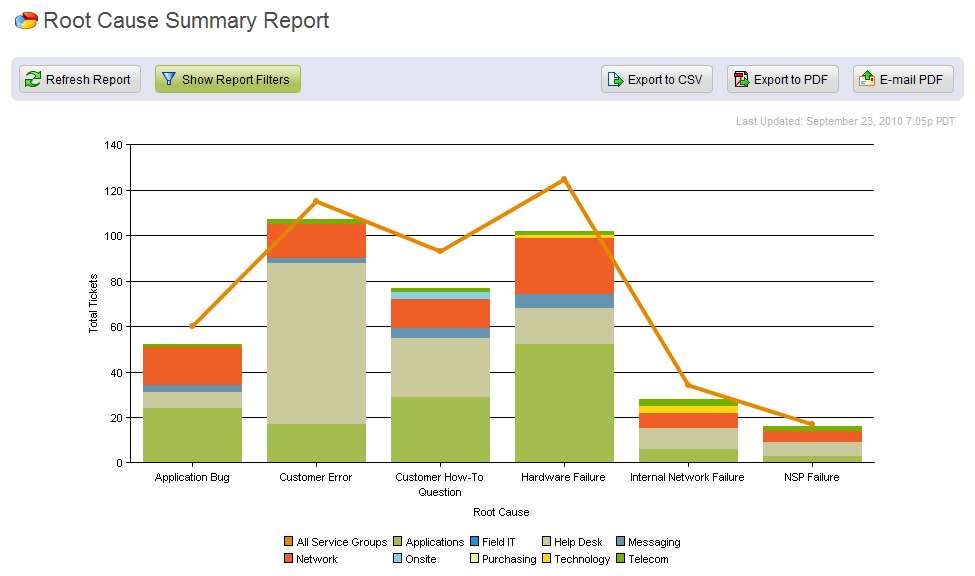Screen dimensions: 975x576
Task: Click the 140 value on the y-axis
Action: 113,145
